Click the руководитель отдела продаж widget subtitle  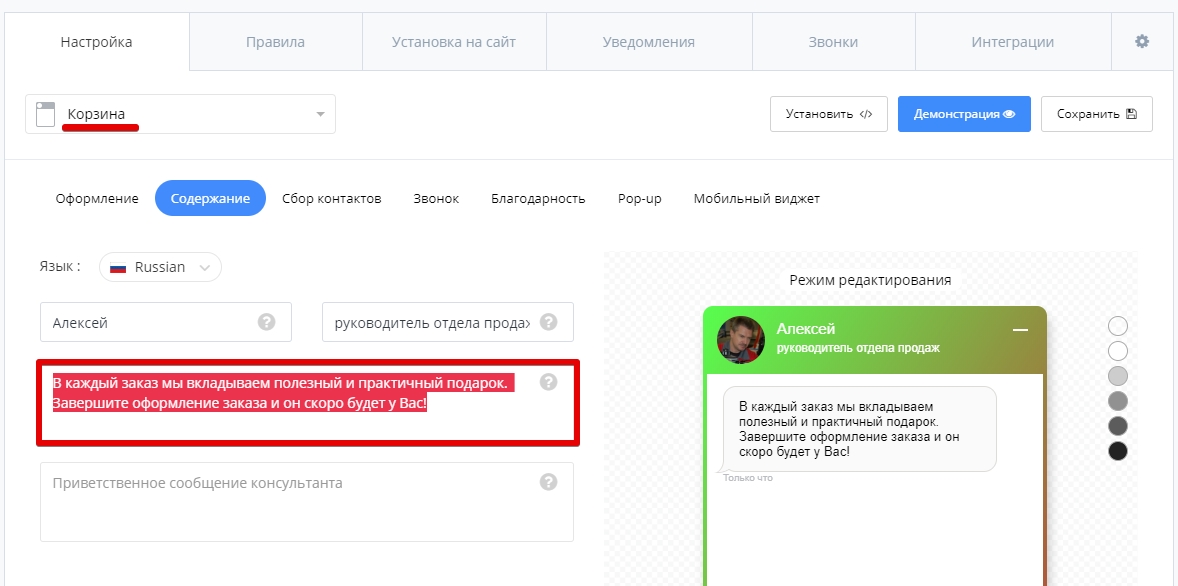tap(858, 348)
